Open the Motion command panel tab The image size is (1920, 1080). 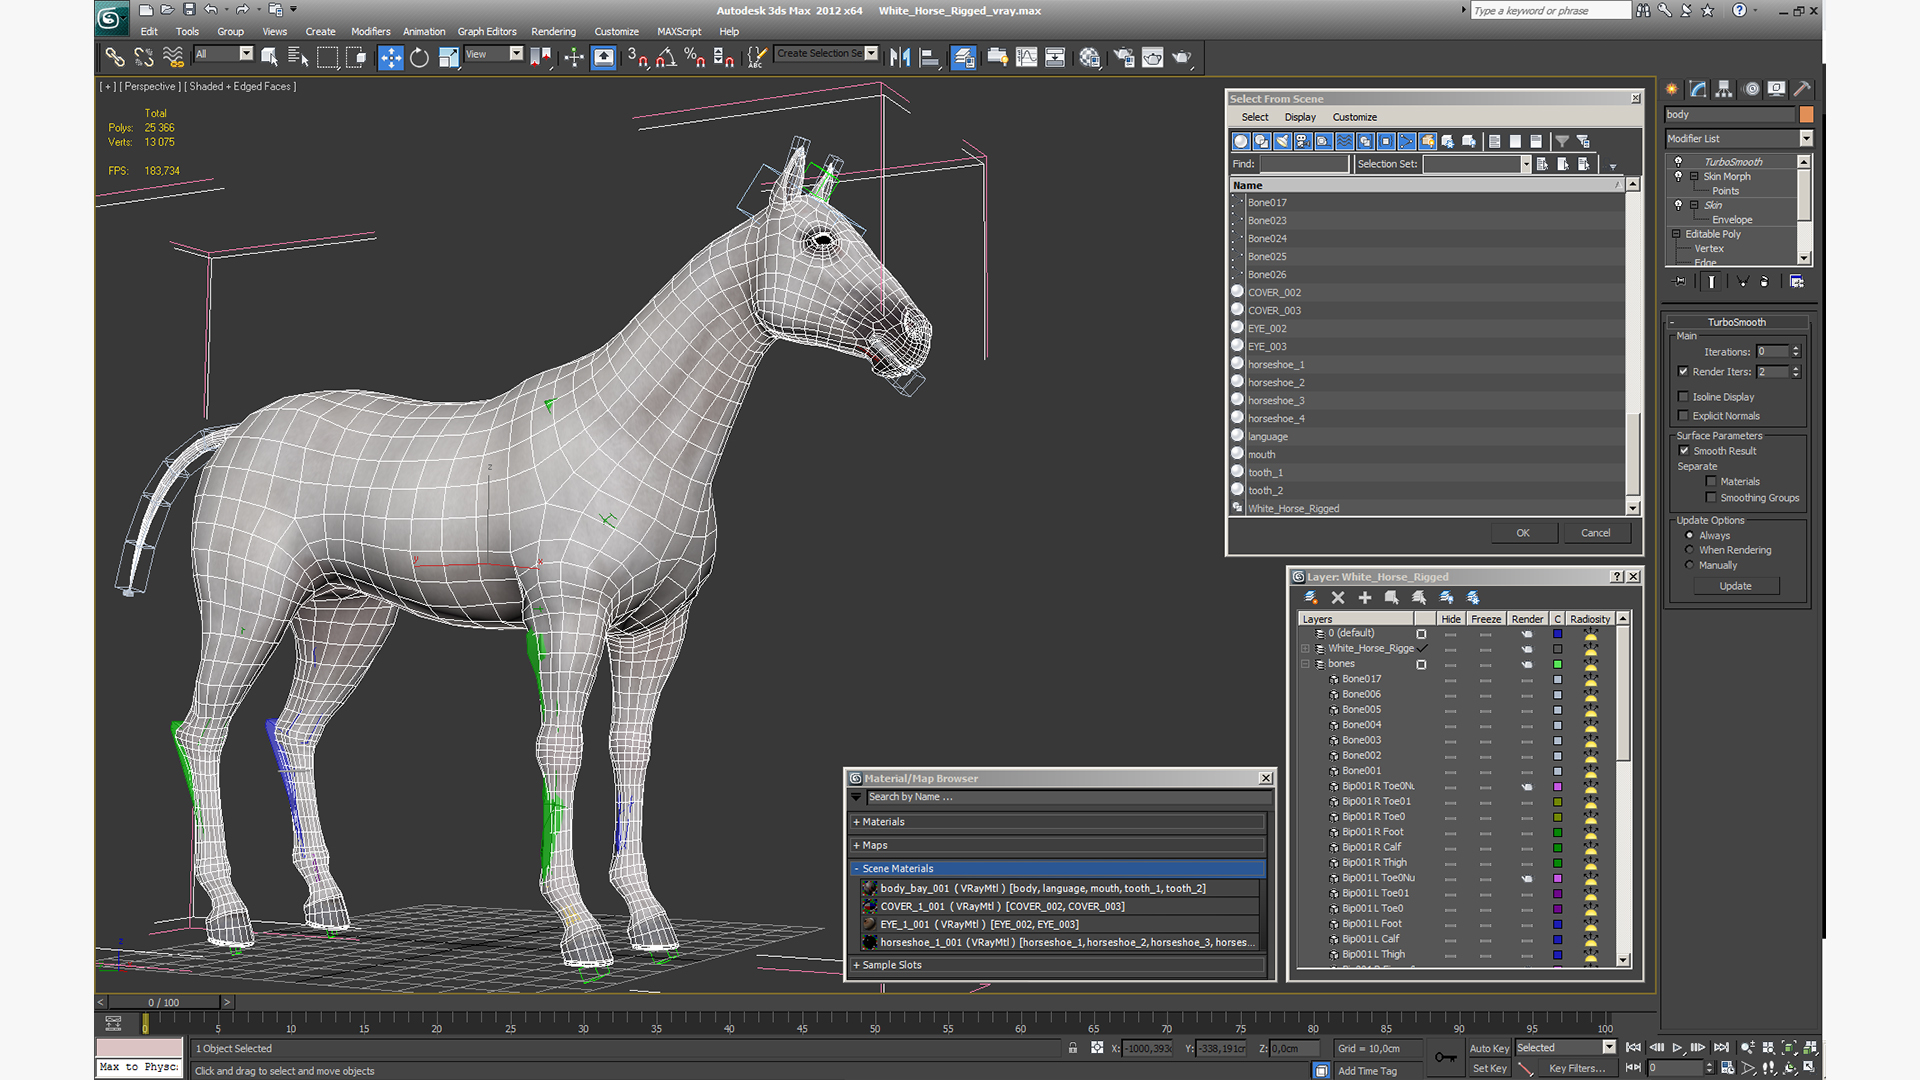tap(1751, 89)
